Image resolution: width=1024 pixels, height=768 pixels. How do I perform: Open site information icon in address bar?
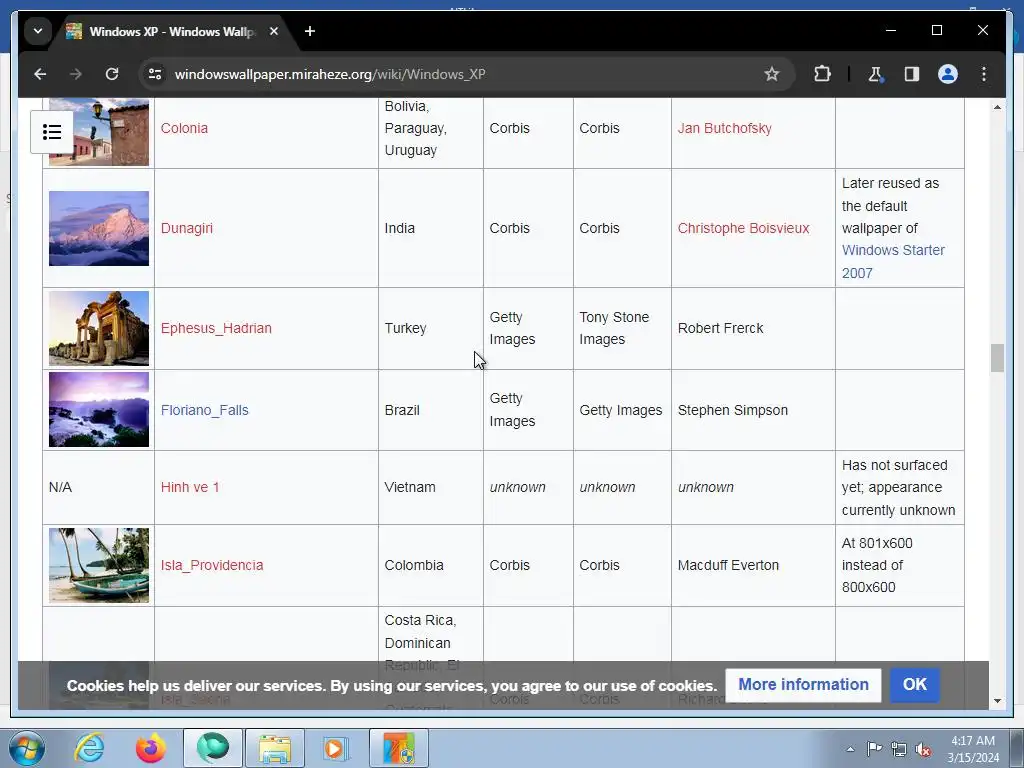click(155, 74)
